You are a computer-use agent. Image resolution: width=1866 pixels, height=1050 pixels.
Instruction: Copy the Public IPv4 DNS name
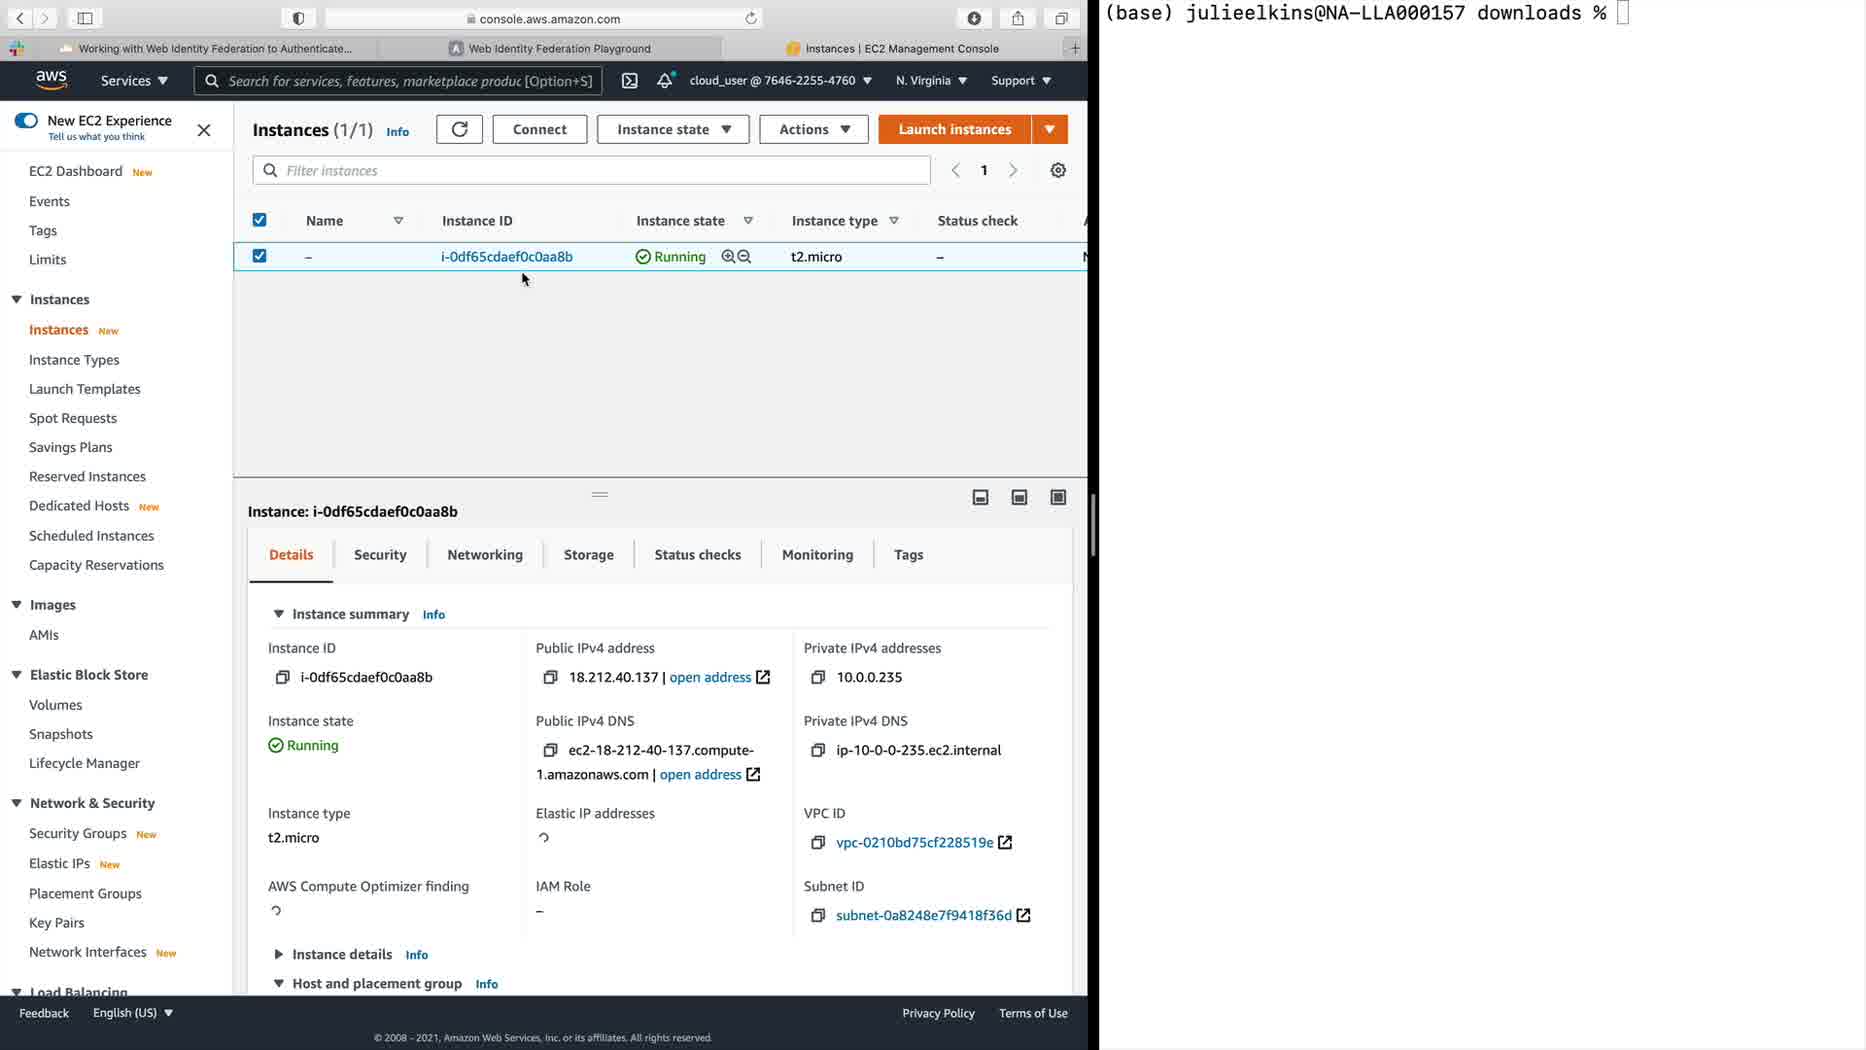pyautogui.click(x=550, y=750)
